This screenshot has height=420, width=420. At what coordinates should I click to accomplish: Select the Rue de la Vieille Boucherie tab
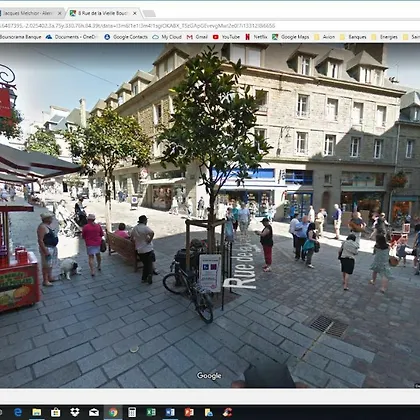pos(103,13)
